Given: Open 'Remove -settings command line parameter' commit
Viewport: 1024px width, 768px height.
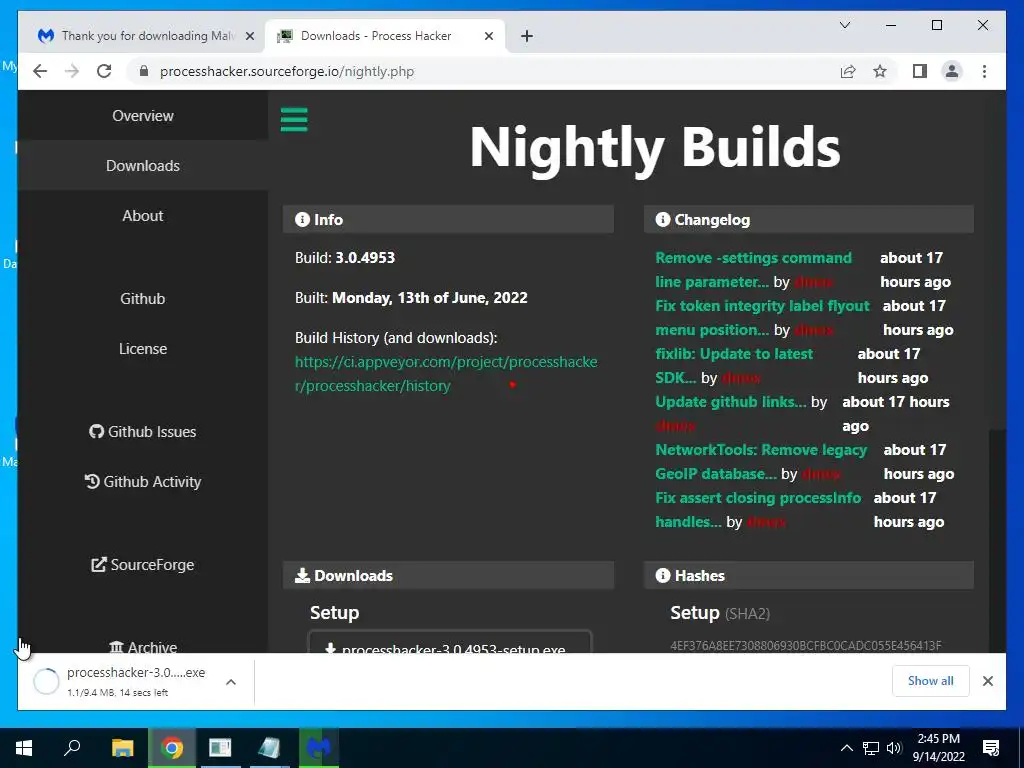Looking at the screenshot, I should tap(753, 270).
